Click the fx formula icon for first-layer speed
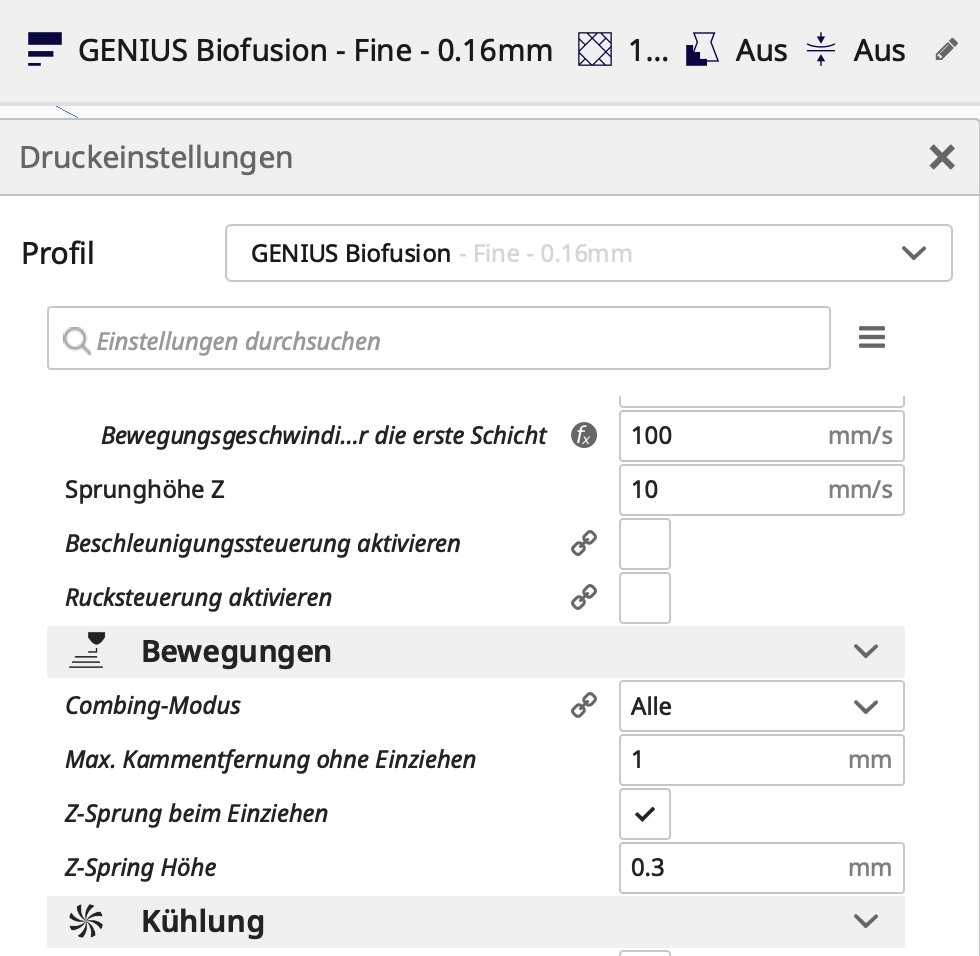Screen dimensions: 980x956 (x=584, y=436)
